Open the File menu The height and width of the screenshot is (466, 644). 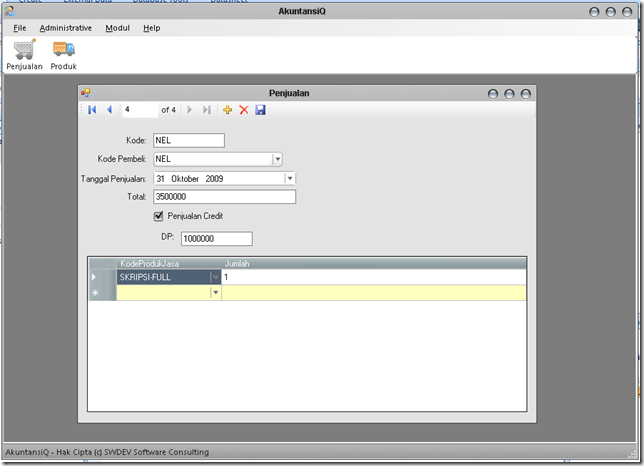coord(20,28)
